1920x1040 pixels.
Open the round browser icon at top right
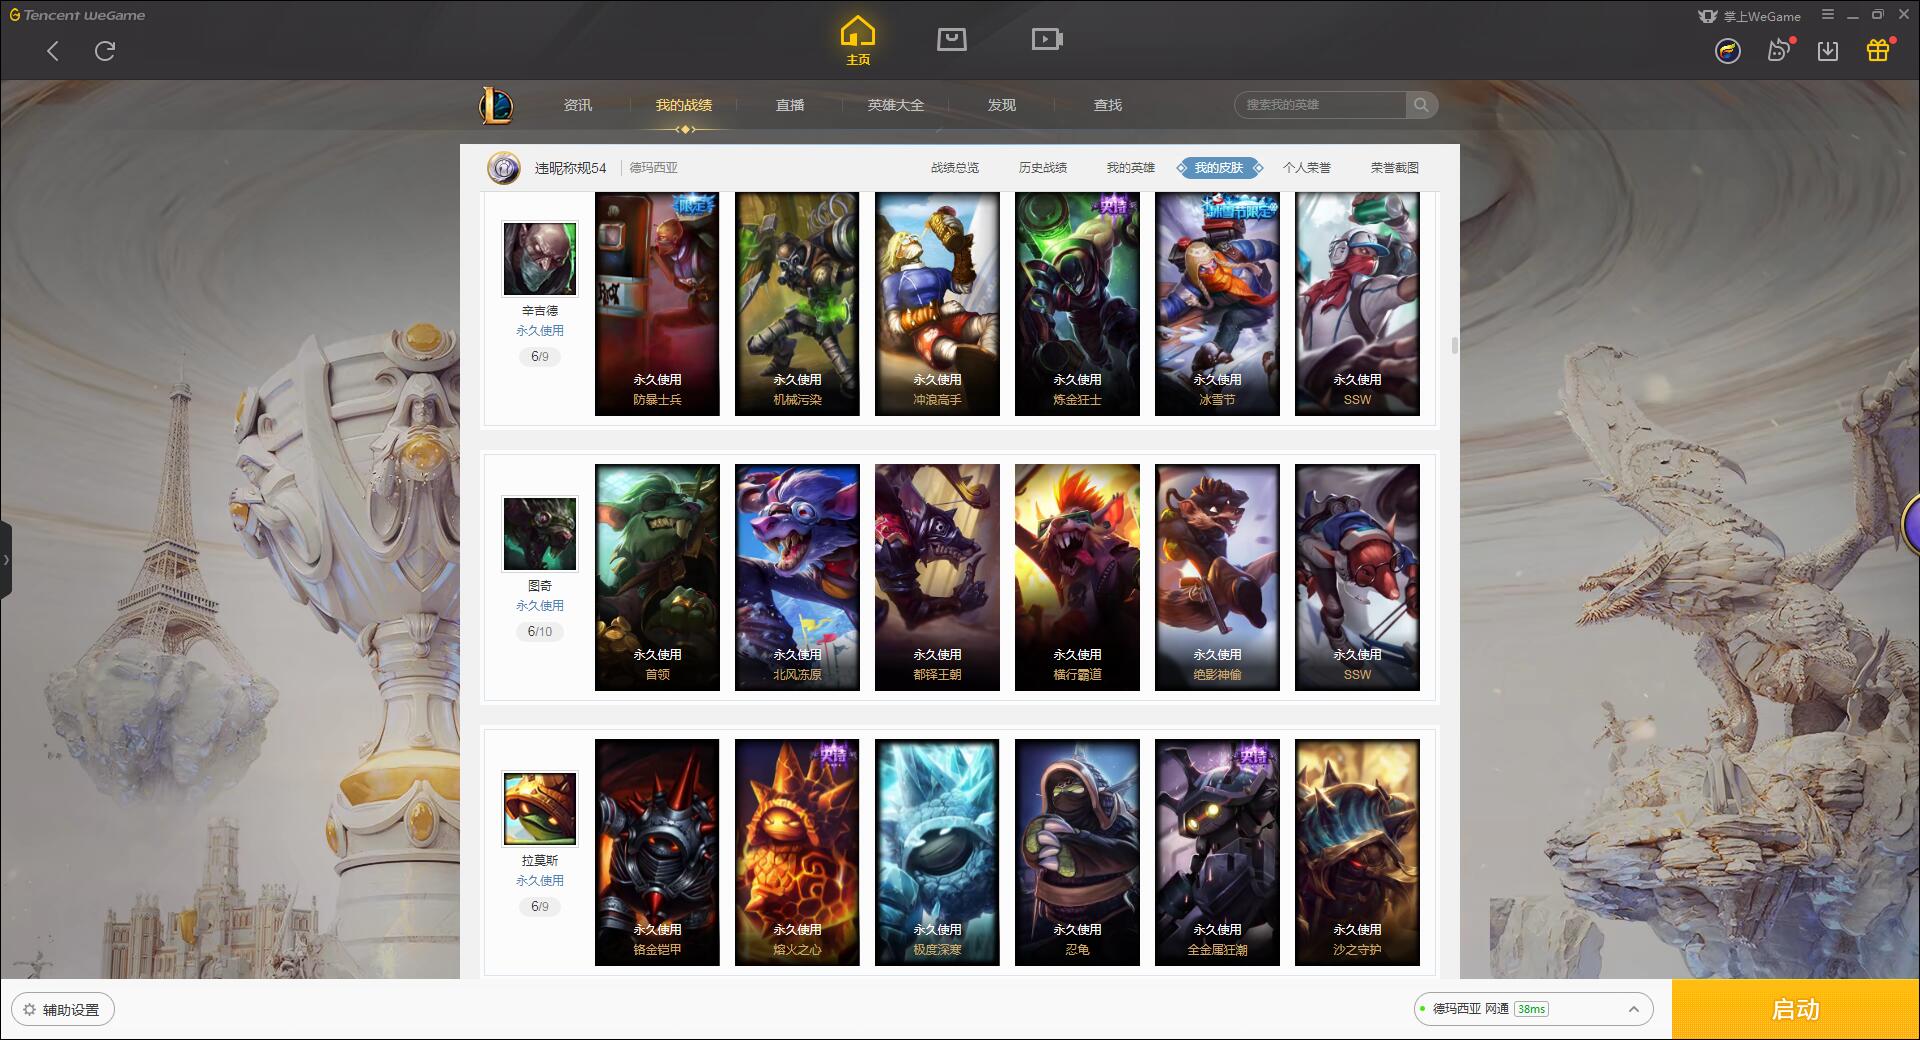point(1727,51)
